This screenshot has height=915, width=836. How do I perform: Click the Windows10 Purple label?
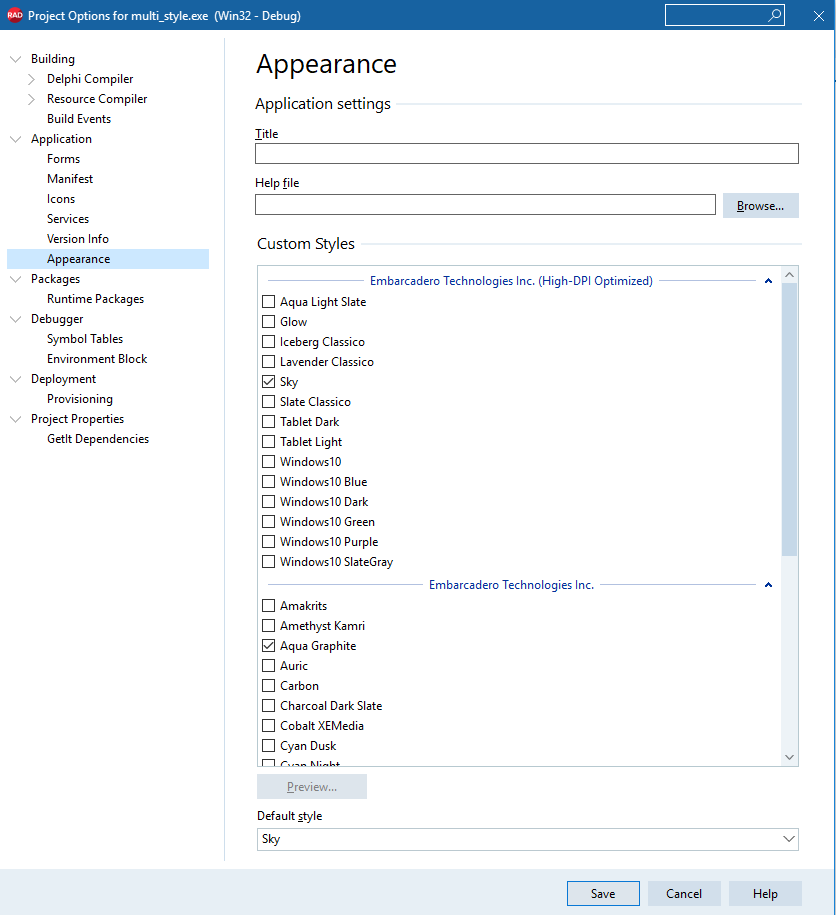pyautogui.click(x=329, y=542)
